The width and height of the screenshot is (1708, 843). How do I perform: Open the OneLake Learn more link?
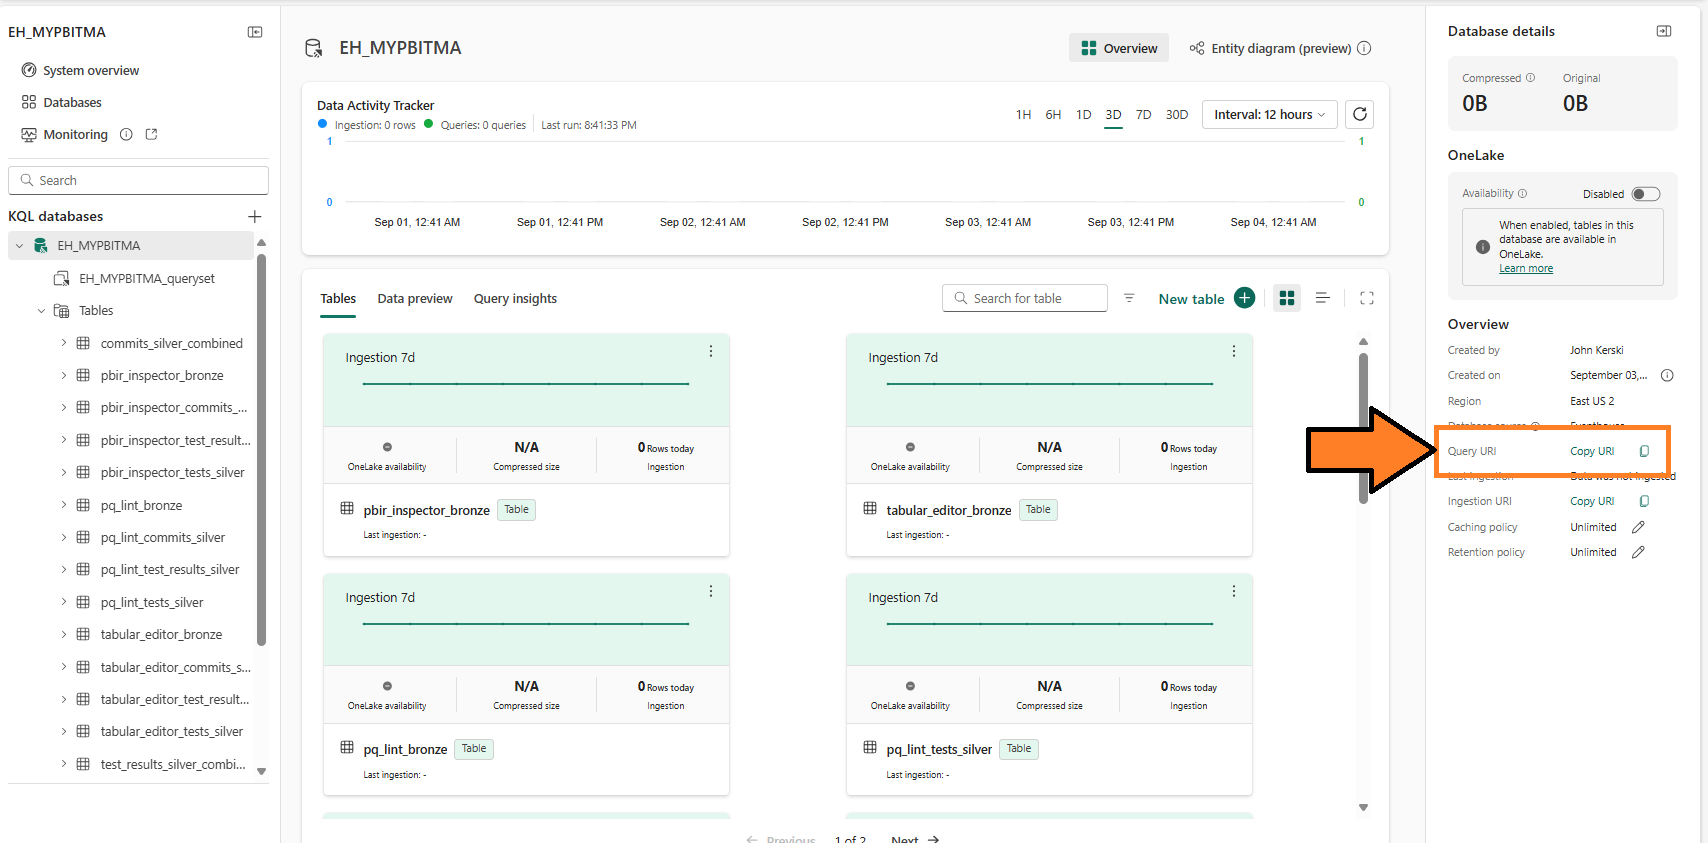[x=1525, y=268]
